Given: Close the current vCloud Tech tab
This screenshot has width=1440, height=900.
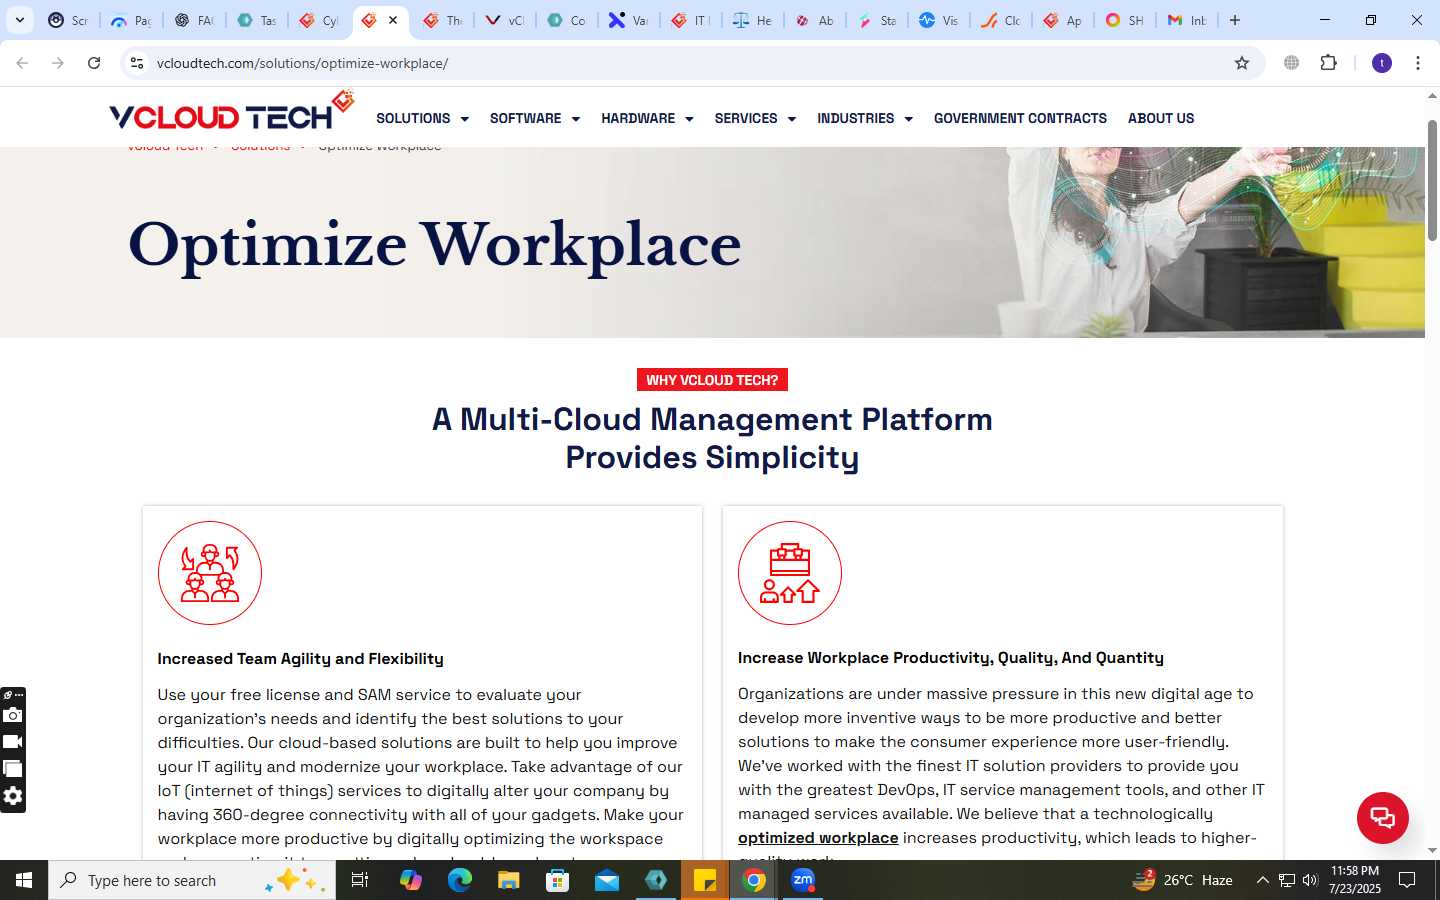Looking at the screenshot, I should tap(393, 20).
